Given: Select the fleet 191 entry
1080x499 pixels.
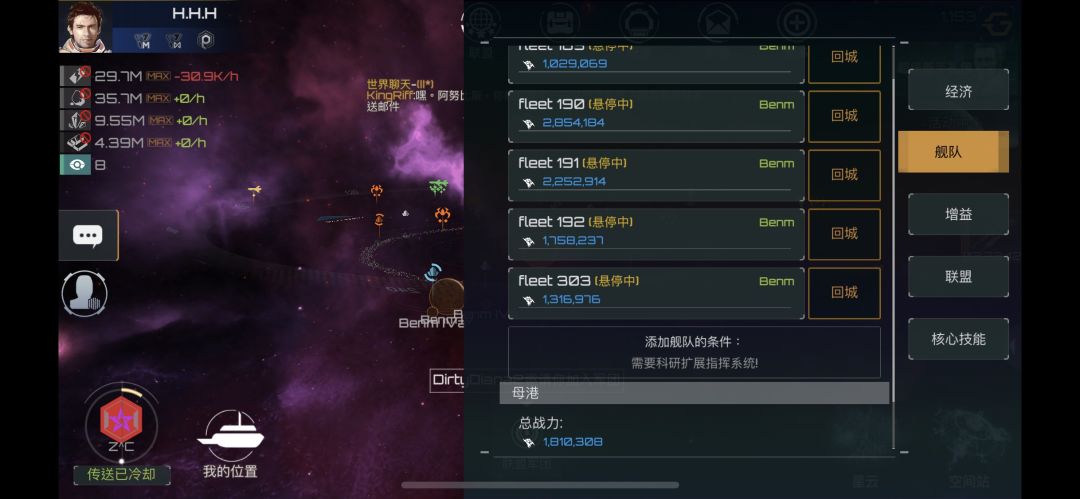Looking at the screenshot, I should [656, 175].
